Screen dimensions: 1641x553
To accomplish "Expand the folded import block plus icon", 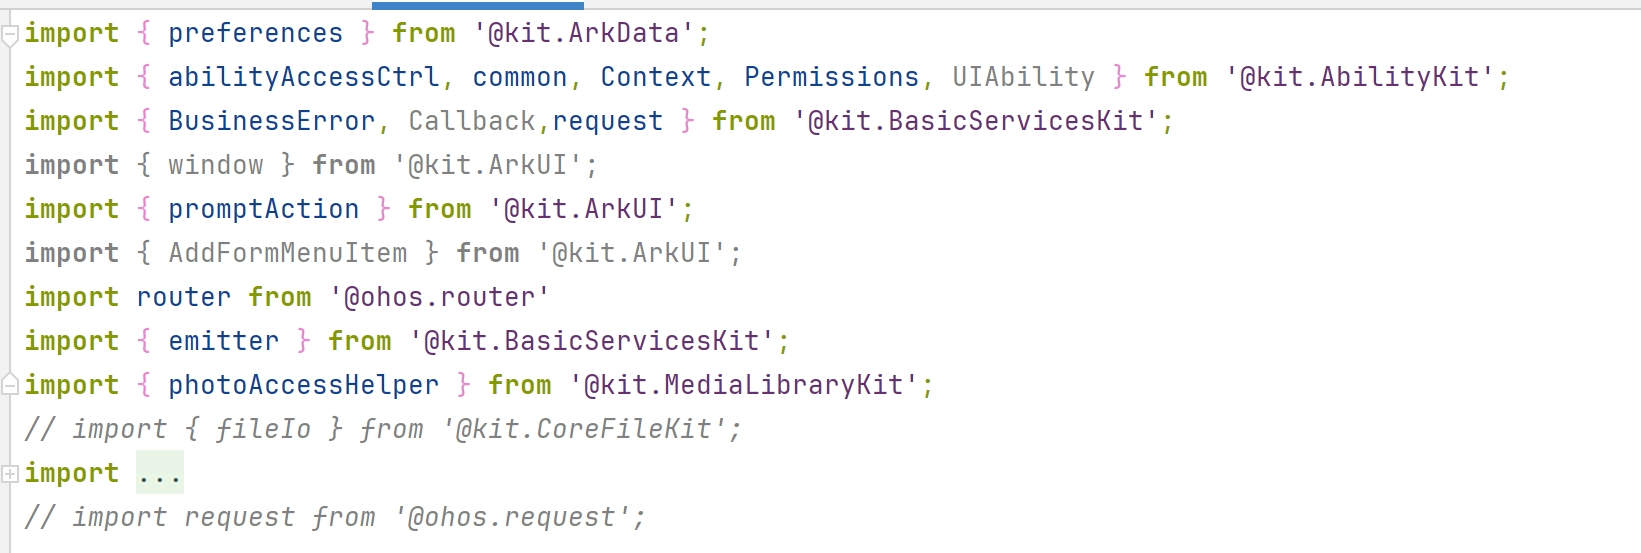I will tap(10, 474).
